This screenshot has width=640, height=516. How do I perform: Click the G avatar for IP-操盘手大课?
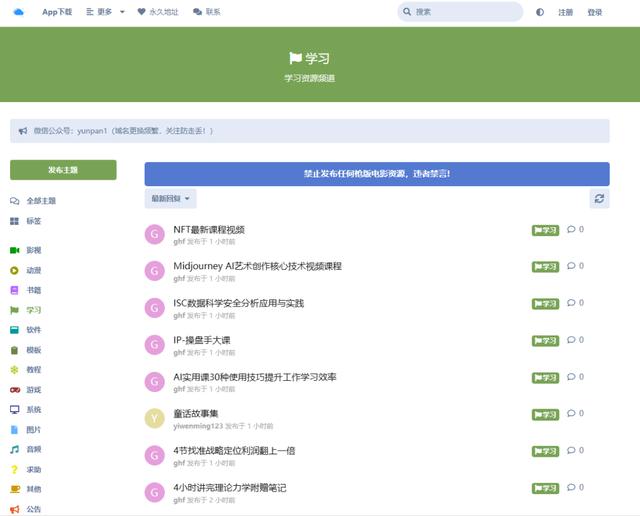pos(155,345)
